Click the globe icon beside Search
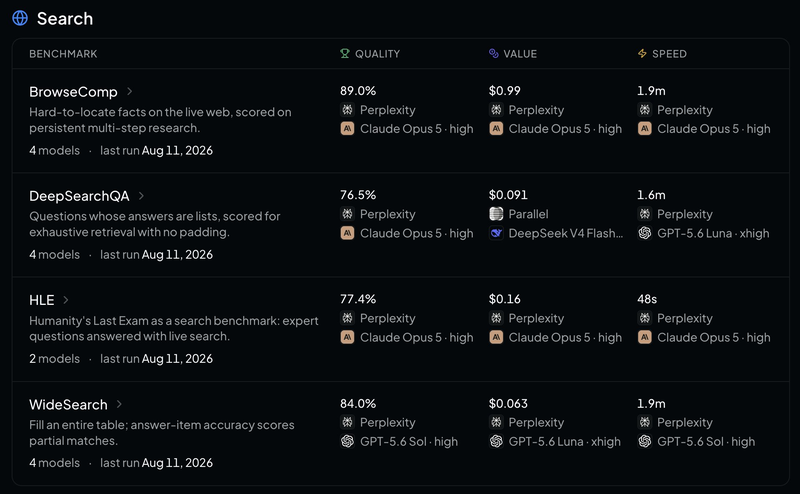Image resolution: width=800 pixels, height=494 pixels. tap(20, 18)
